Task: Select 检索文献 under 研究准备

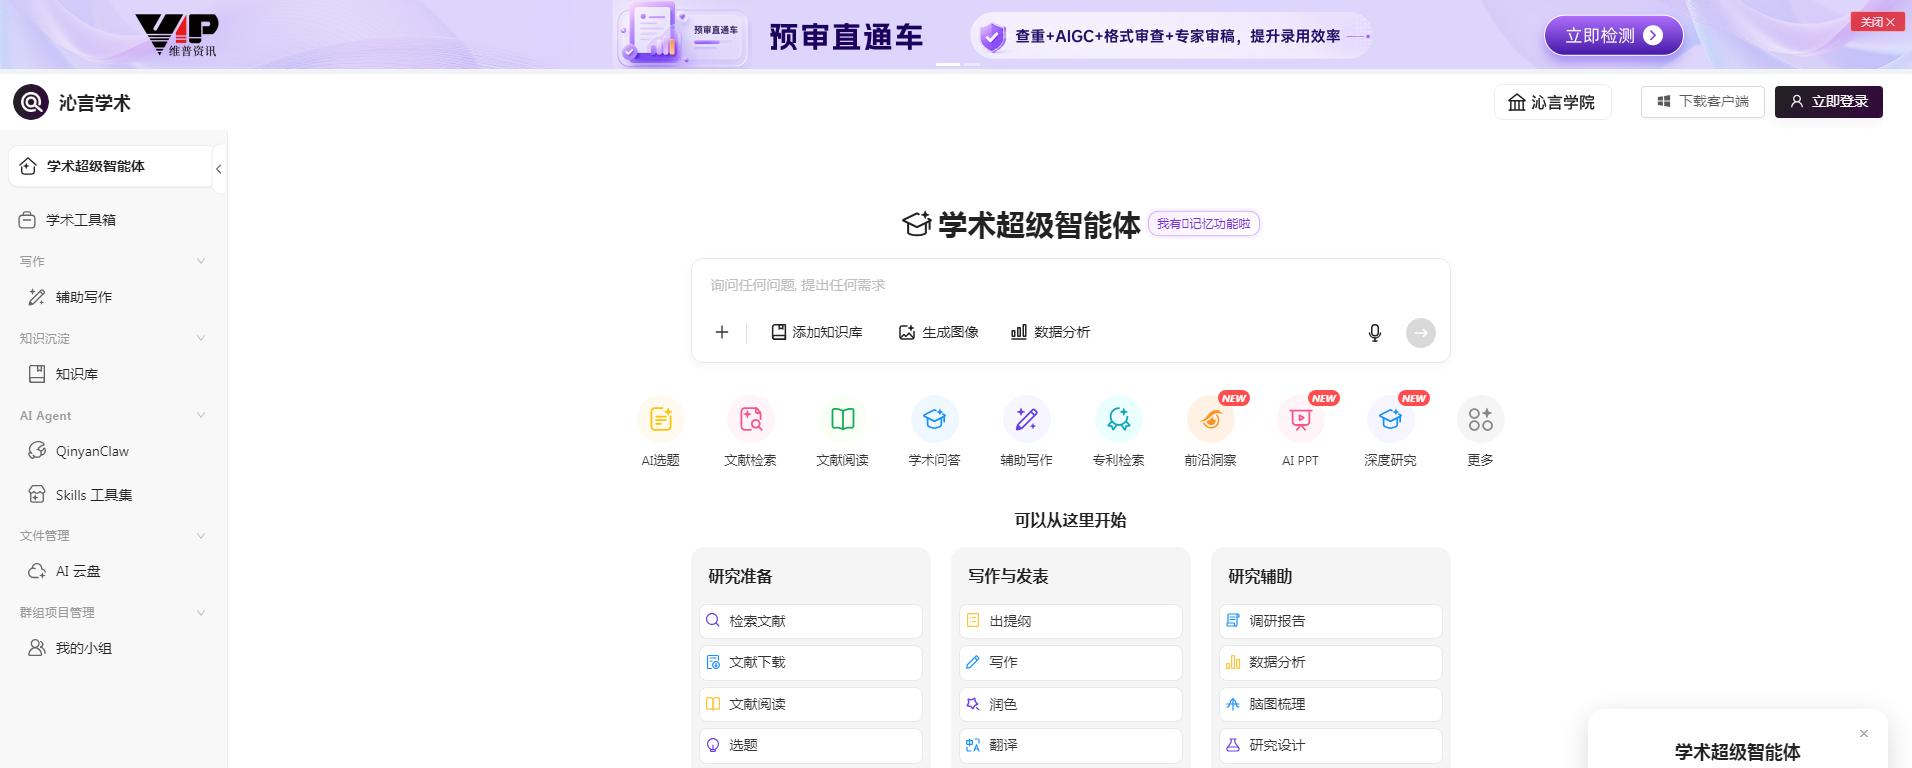Action: pos(811,621)
